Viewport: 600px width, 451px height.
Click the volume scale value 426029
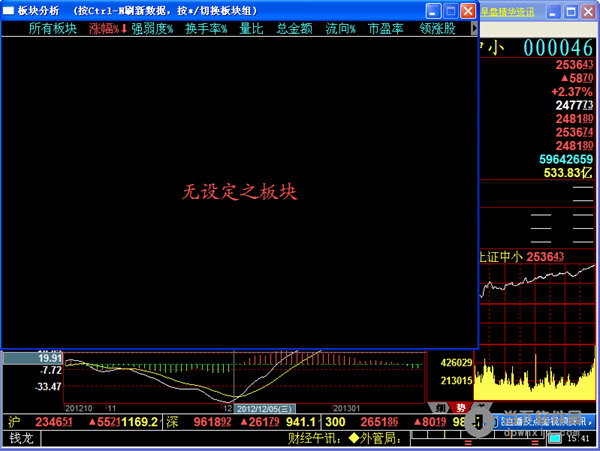[x=457, y=363]
